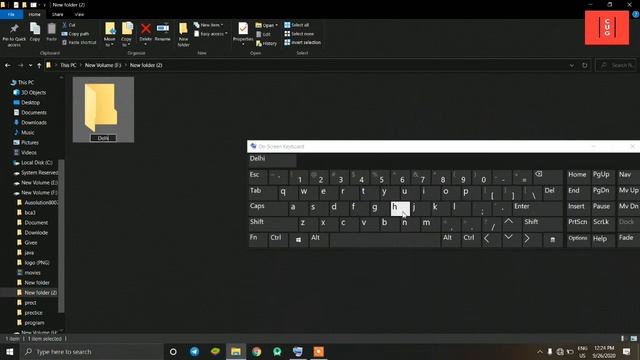Toggle left Alt on On-Screen Keyboard

[318, 240]
